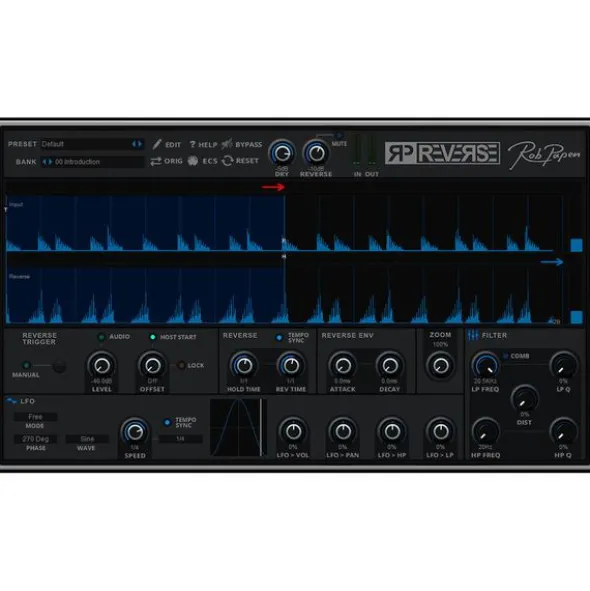Viewport: 590px width, 591px height.
Task: Click the Orig swap arrows icon
Action: pyautogui.click(x=156, y=161)
